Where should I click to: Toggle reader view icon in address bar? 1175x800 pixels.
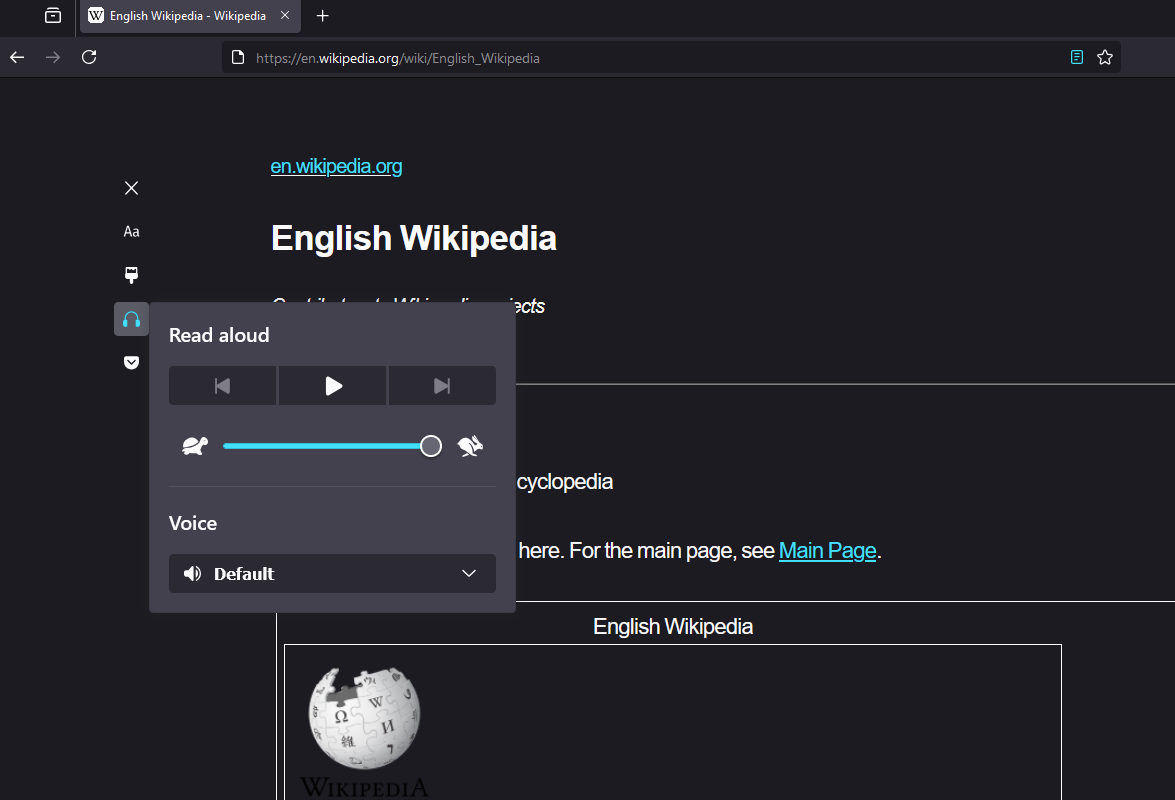coord(1077,58)
